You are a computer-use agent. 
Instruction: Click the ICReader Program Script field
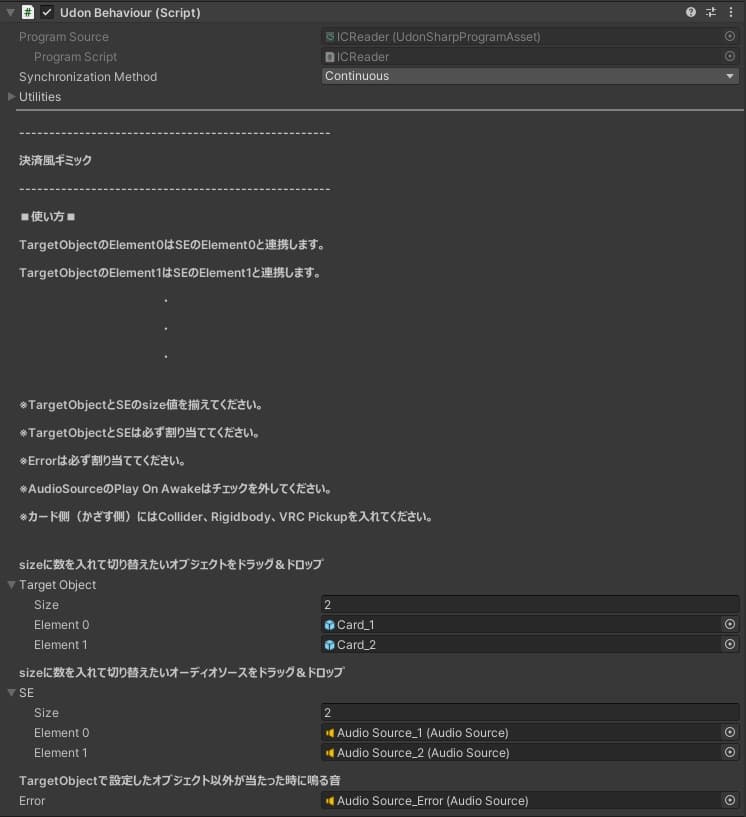tap(520, 57)
